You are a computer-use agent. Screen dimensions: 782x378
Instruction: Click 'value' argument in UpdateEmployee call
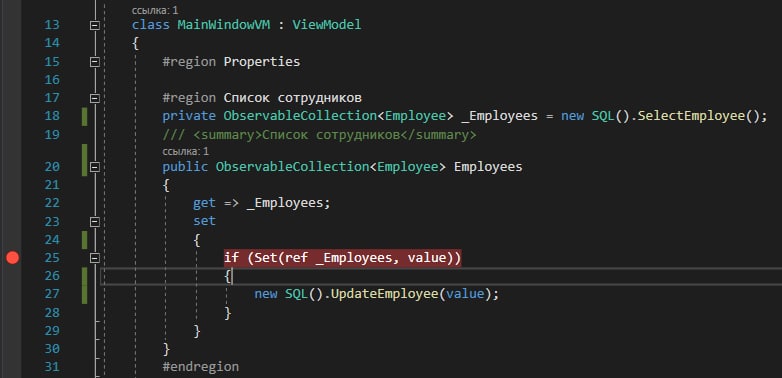[465, 294]
